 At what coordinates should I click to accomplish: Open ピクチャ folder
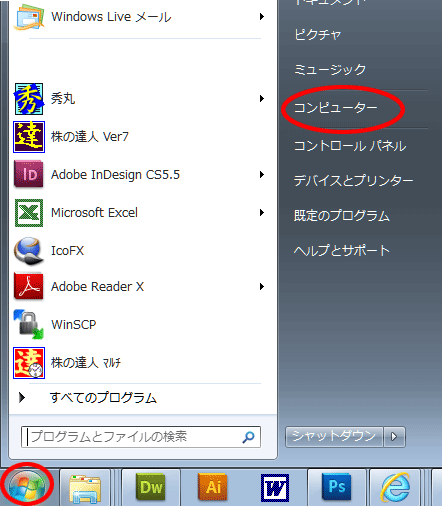[318, 34]
